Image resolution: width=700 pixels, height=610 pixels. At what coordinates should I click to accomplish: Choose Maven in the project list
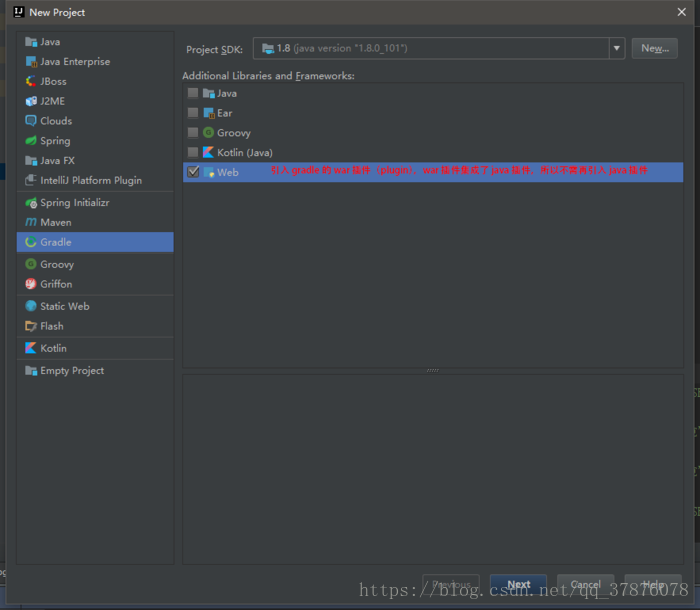[95, 222]
